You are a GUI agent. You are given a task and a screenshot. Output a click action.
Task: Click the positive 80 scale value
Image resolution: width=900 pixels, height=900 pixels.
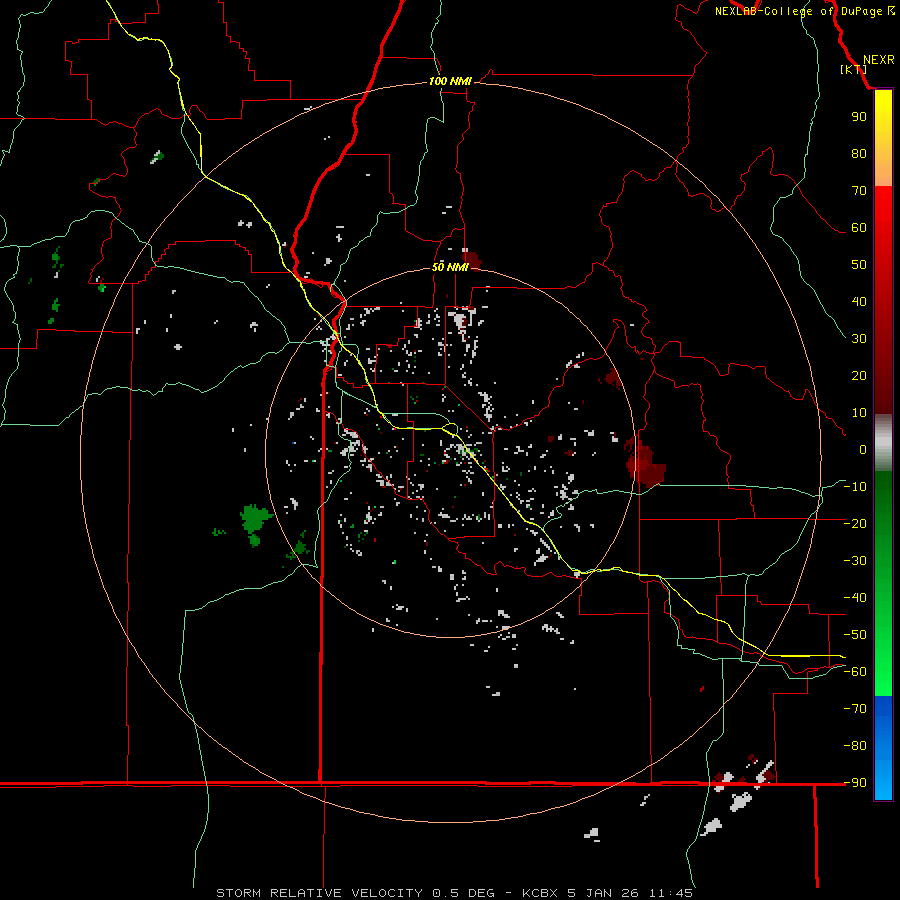(859, 154)
